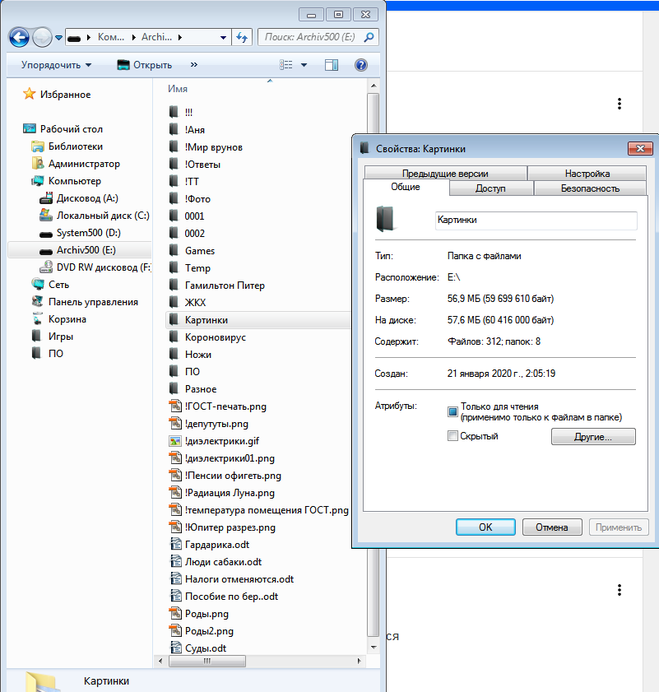Screen dimensions: 659x692
Task: Click the Локальный диск (C:) drive icon
Action: (45, 215)
